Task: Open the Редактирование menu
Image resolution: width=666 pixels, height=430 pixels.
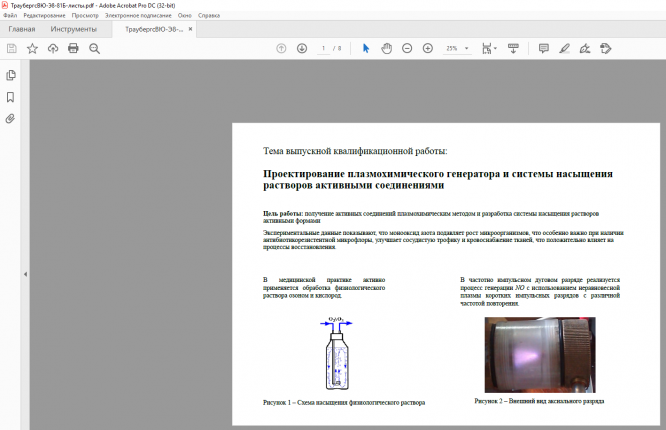Action: click(44, 17)
